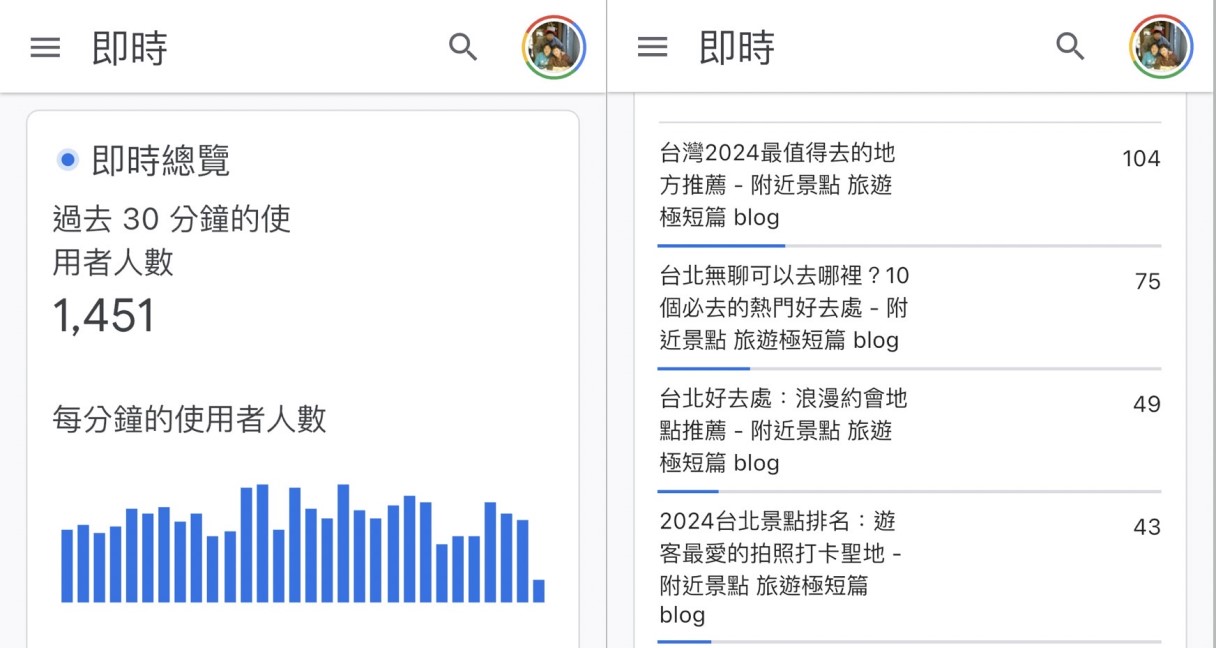The height and width of the screenshot is (648, 1216).
Task: Click the 每分鐘的使用者人數 chart label
Action: (189, 419)
